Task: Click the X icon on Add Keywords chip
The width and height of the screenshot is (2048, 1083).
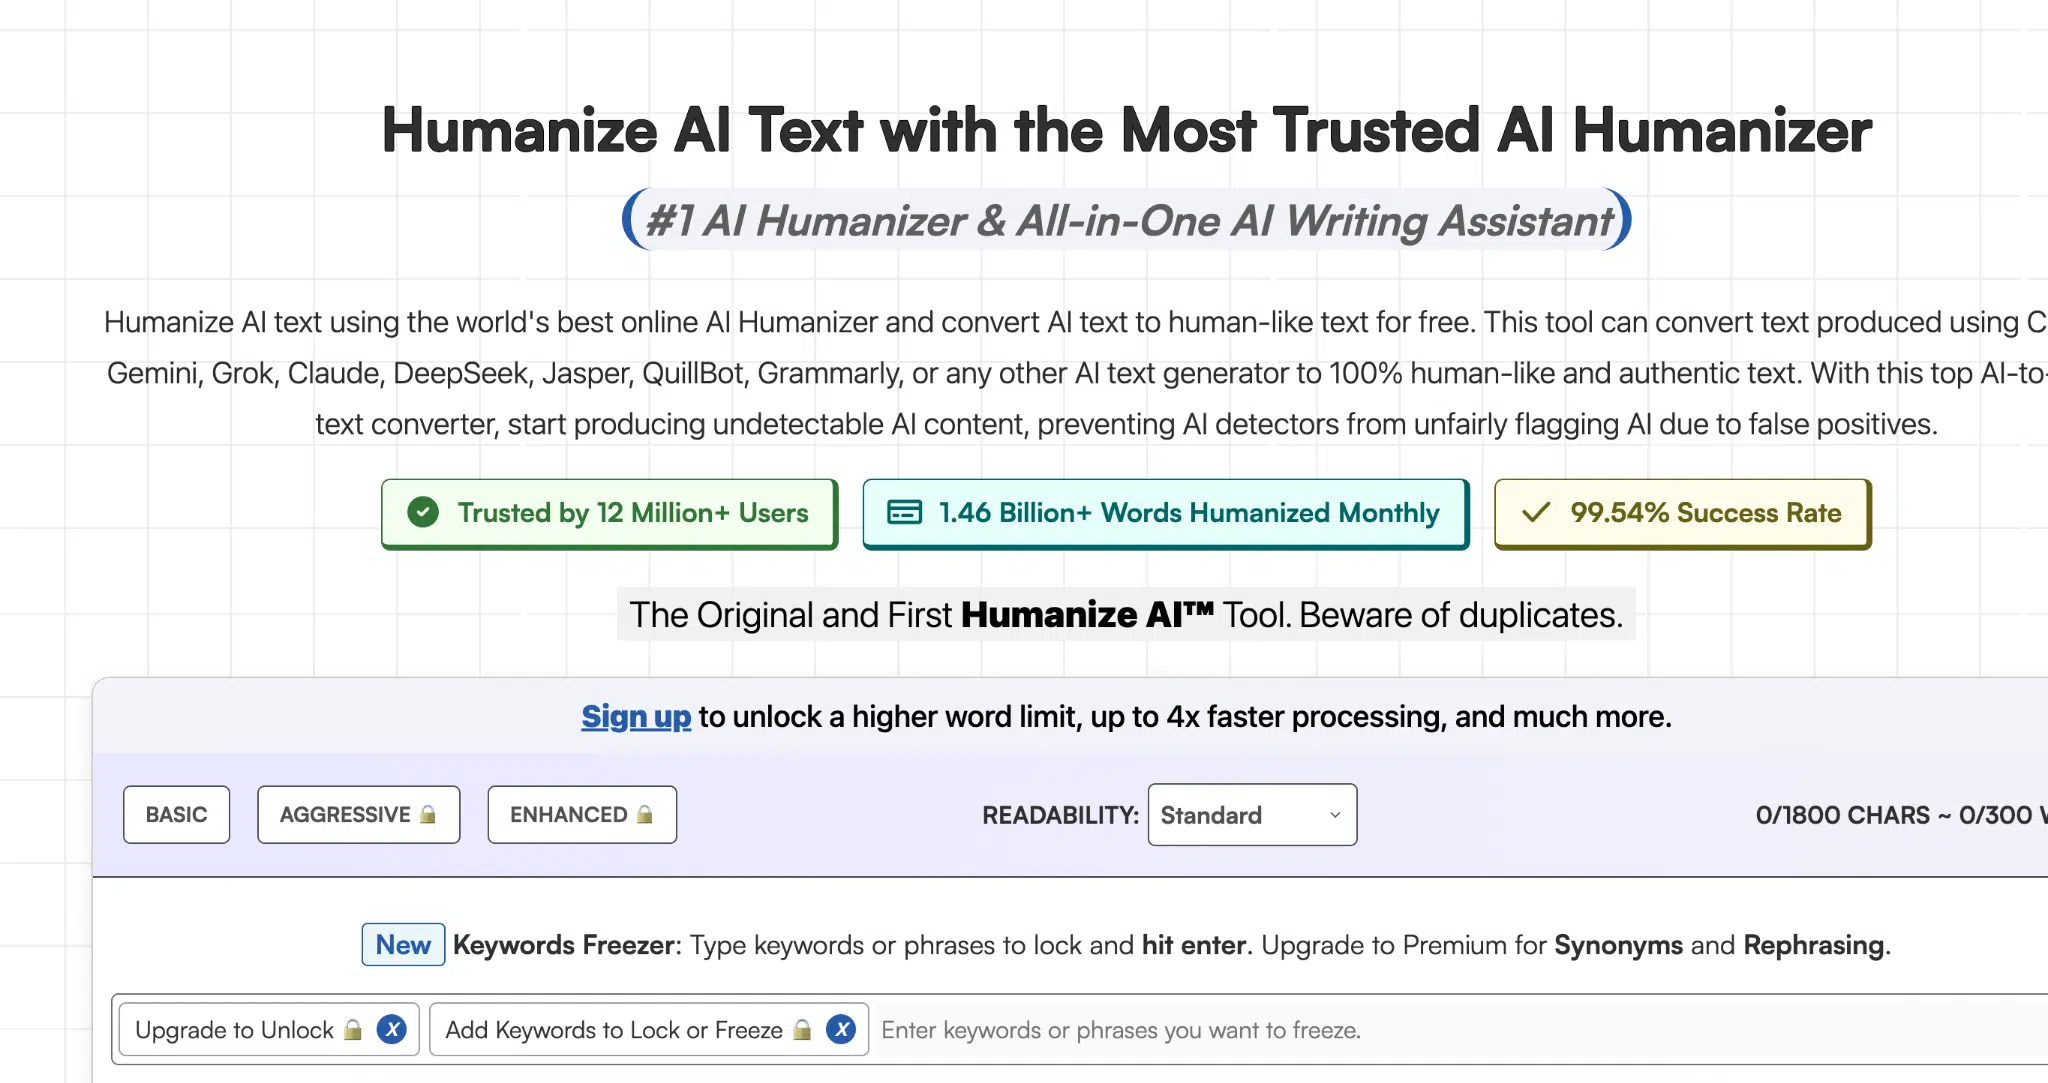Action: click(x=841, y=1029)
